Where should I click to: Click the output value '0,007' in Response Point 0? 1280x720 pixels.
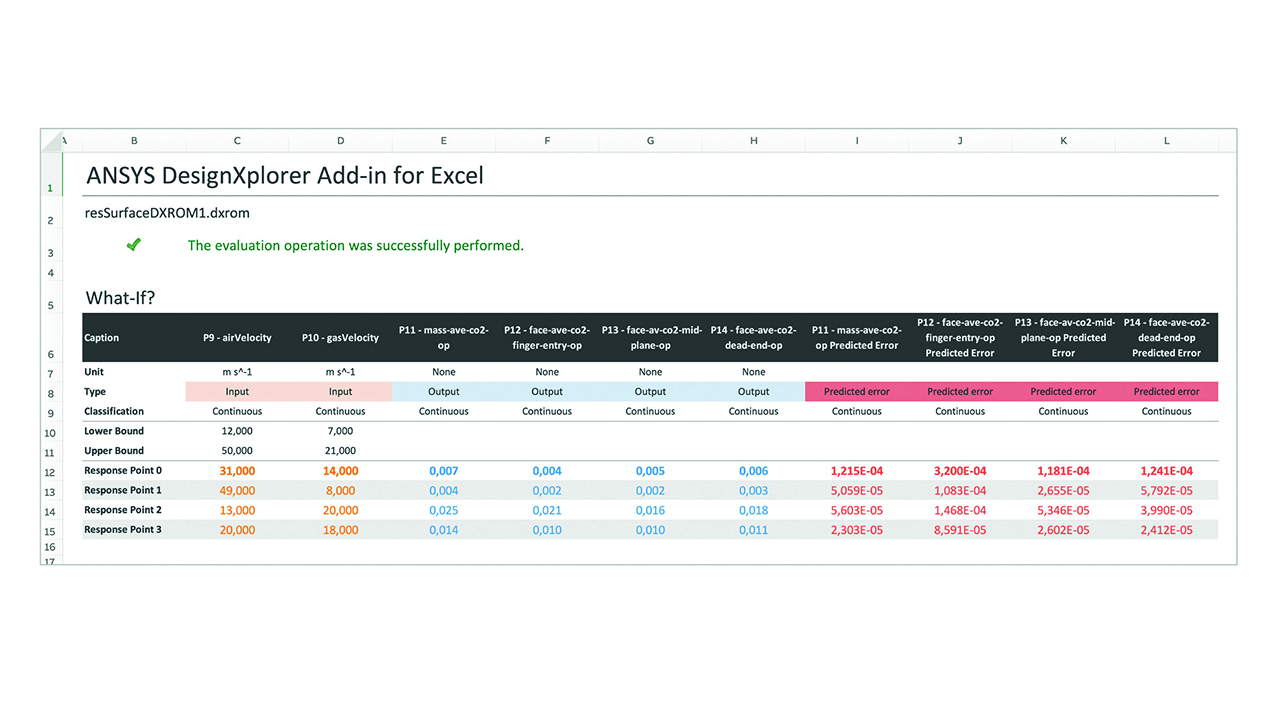[444, 471]
